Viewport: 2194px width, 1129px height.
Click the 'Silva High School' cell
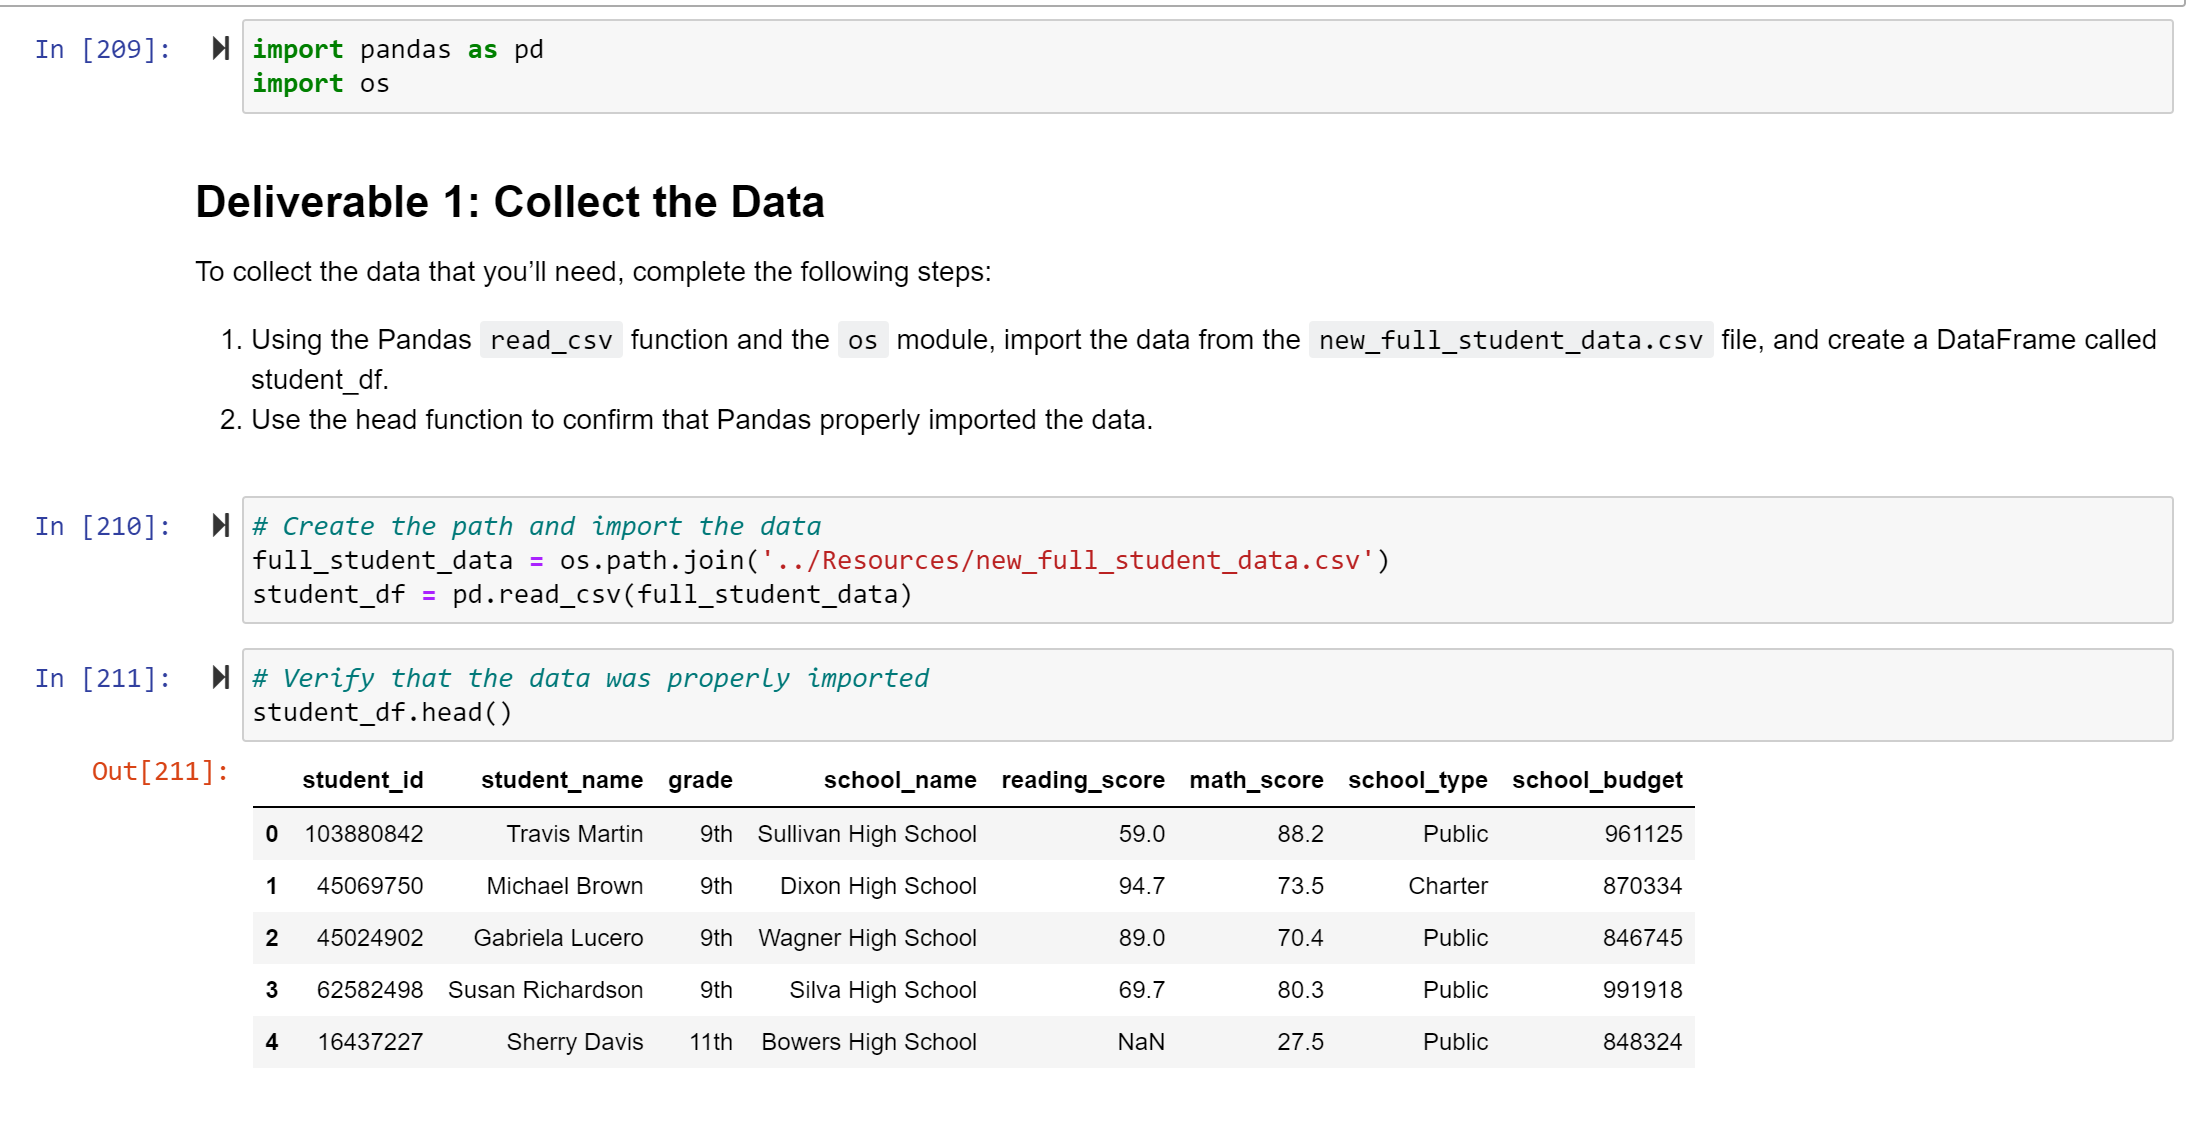[883, 990]
